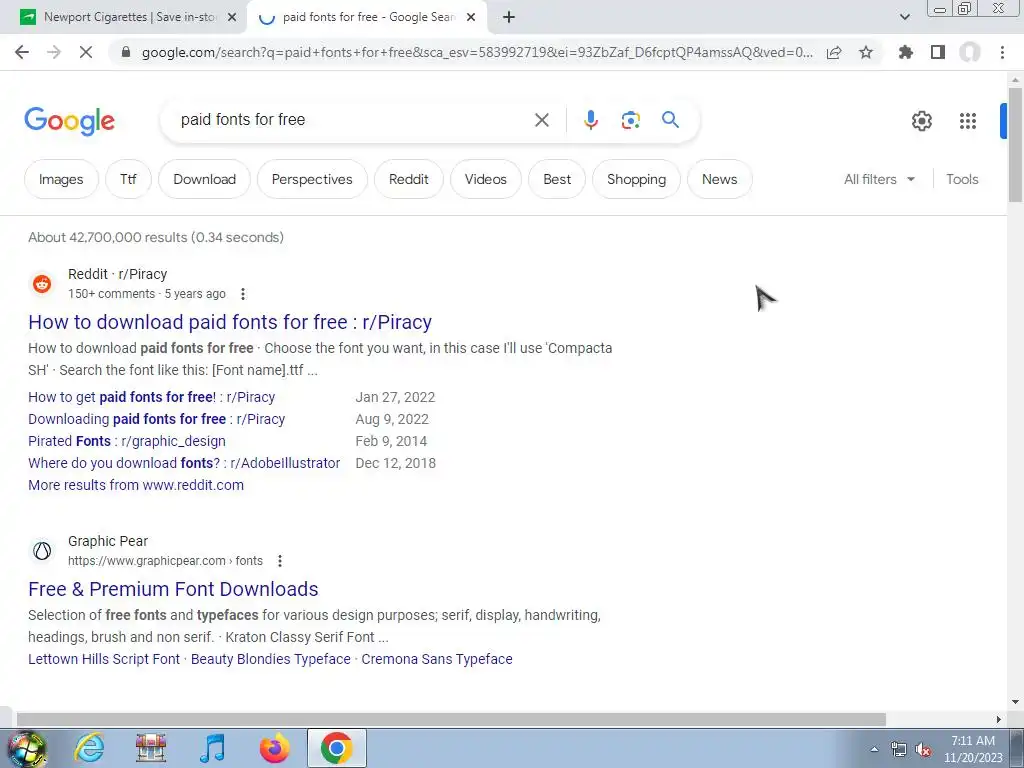Open 'More results from www.reddit.com'

(x=136, y=485)
